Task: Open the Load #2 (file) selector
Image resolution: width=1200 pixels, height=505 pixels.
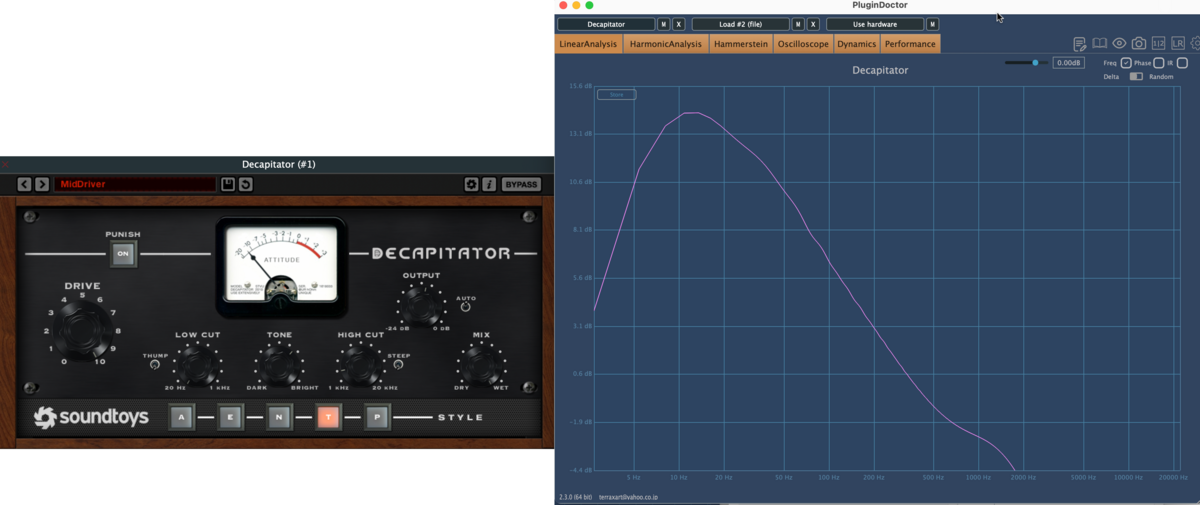Action: click(x=740, y=24)
